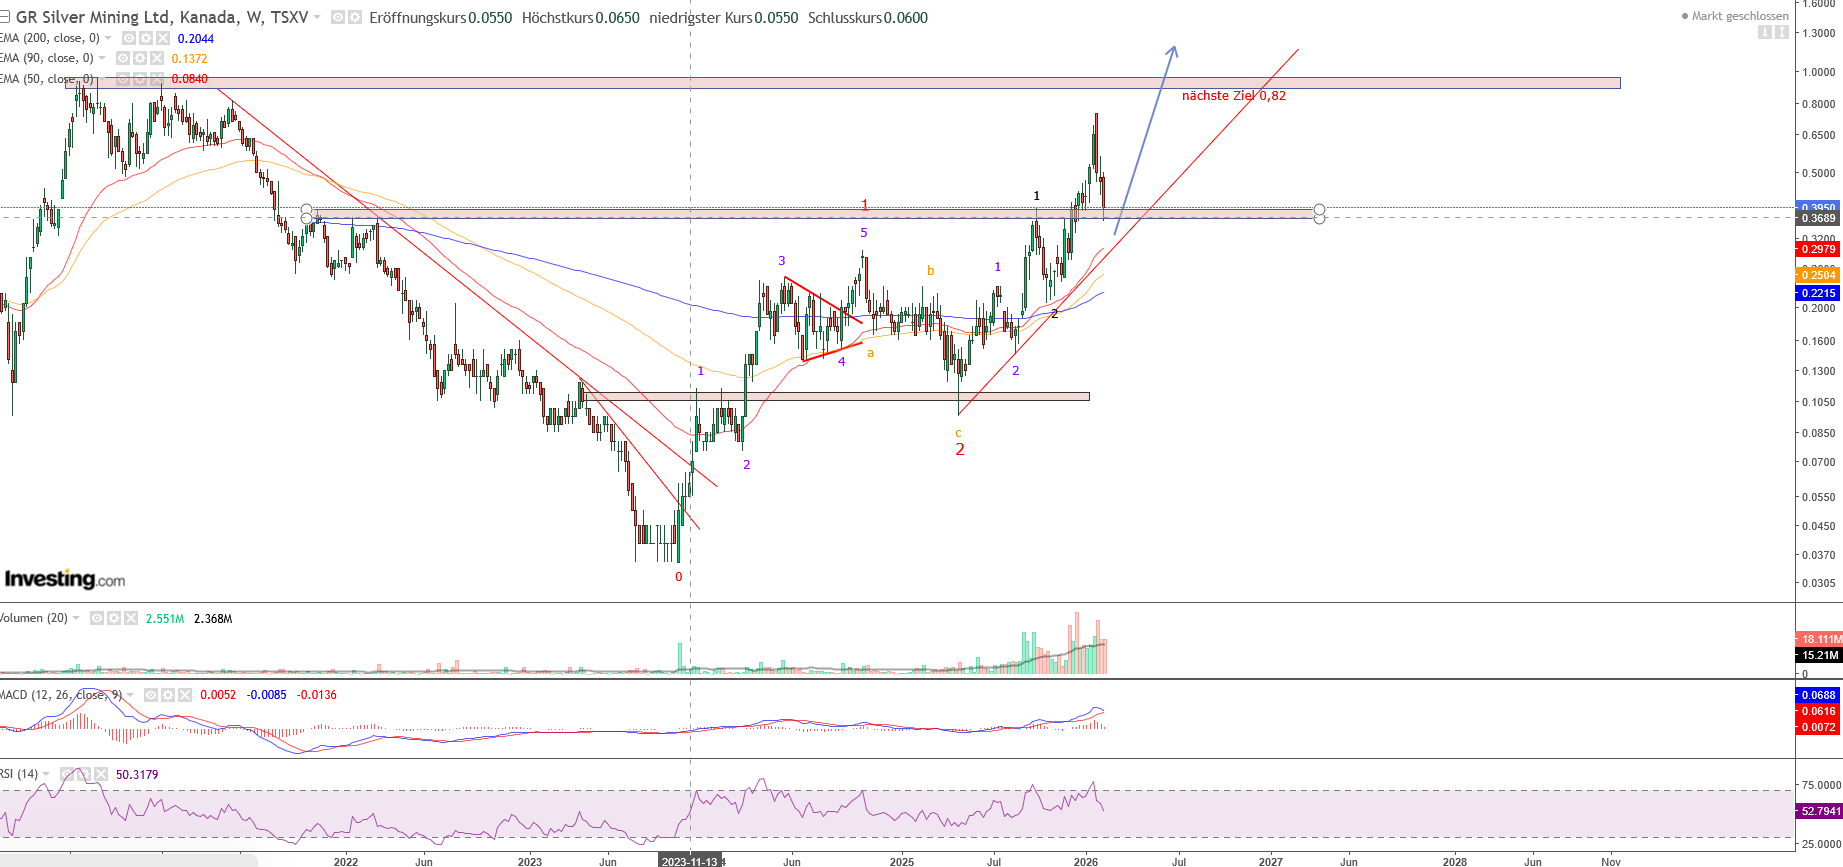The width and height of the screenshot is (1843, 867).
Task: Select the right handle circle of price zone
Action: pos(1319,210)
